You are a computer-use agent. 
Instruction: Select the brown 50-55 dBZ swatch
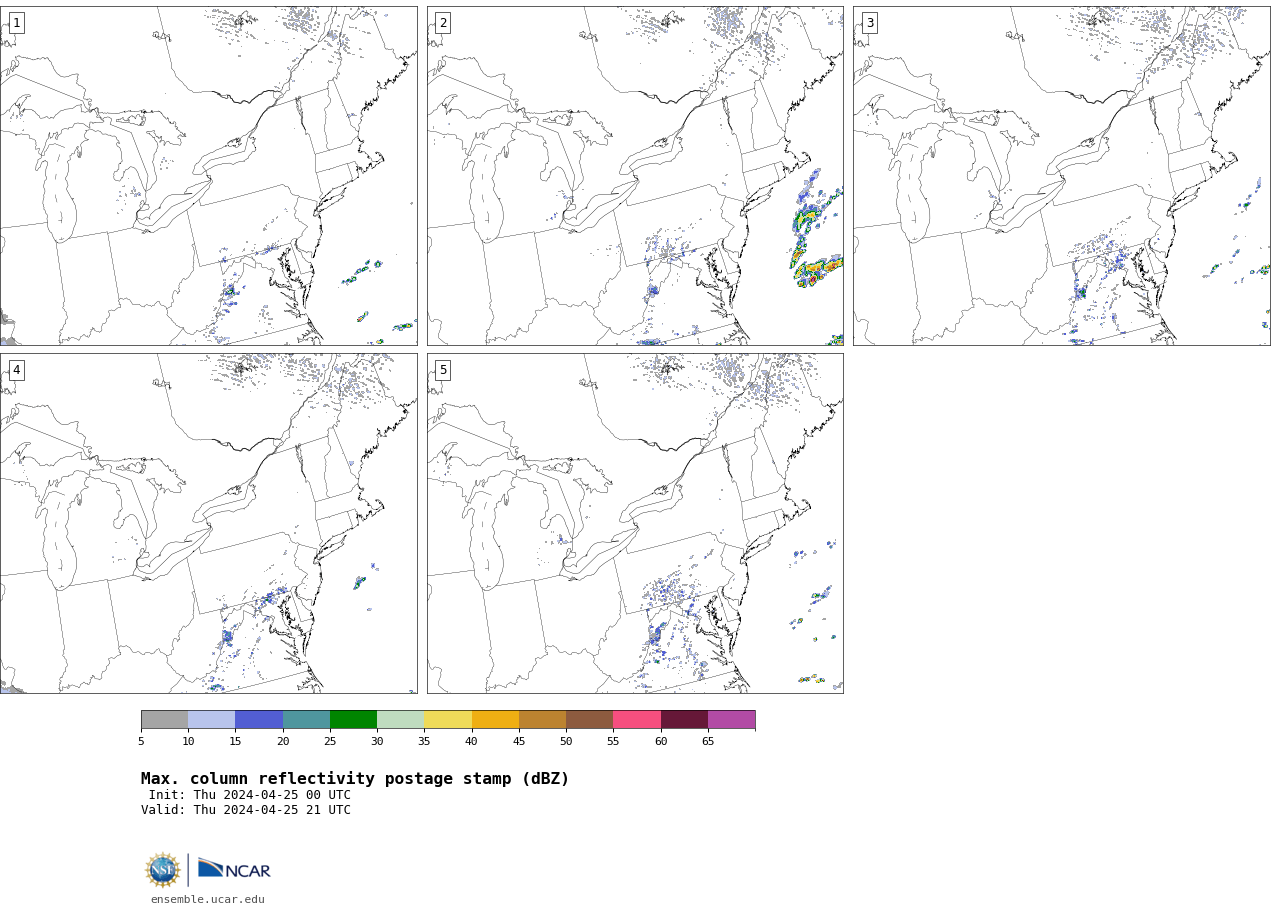click(590, 720)
